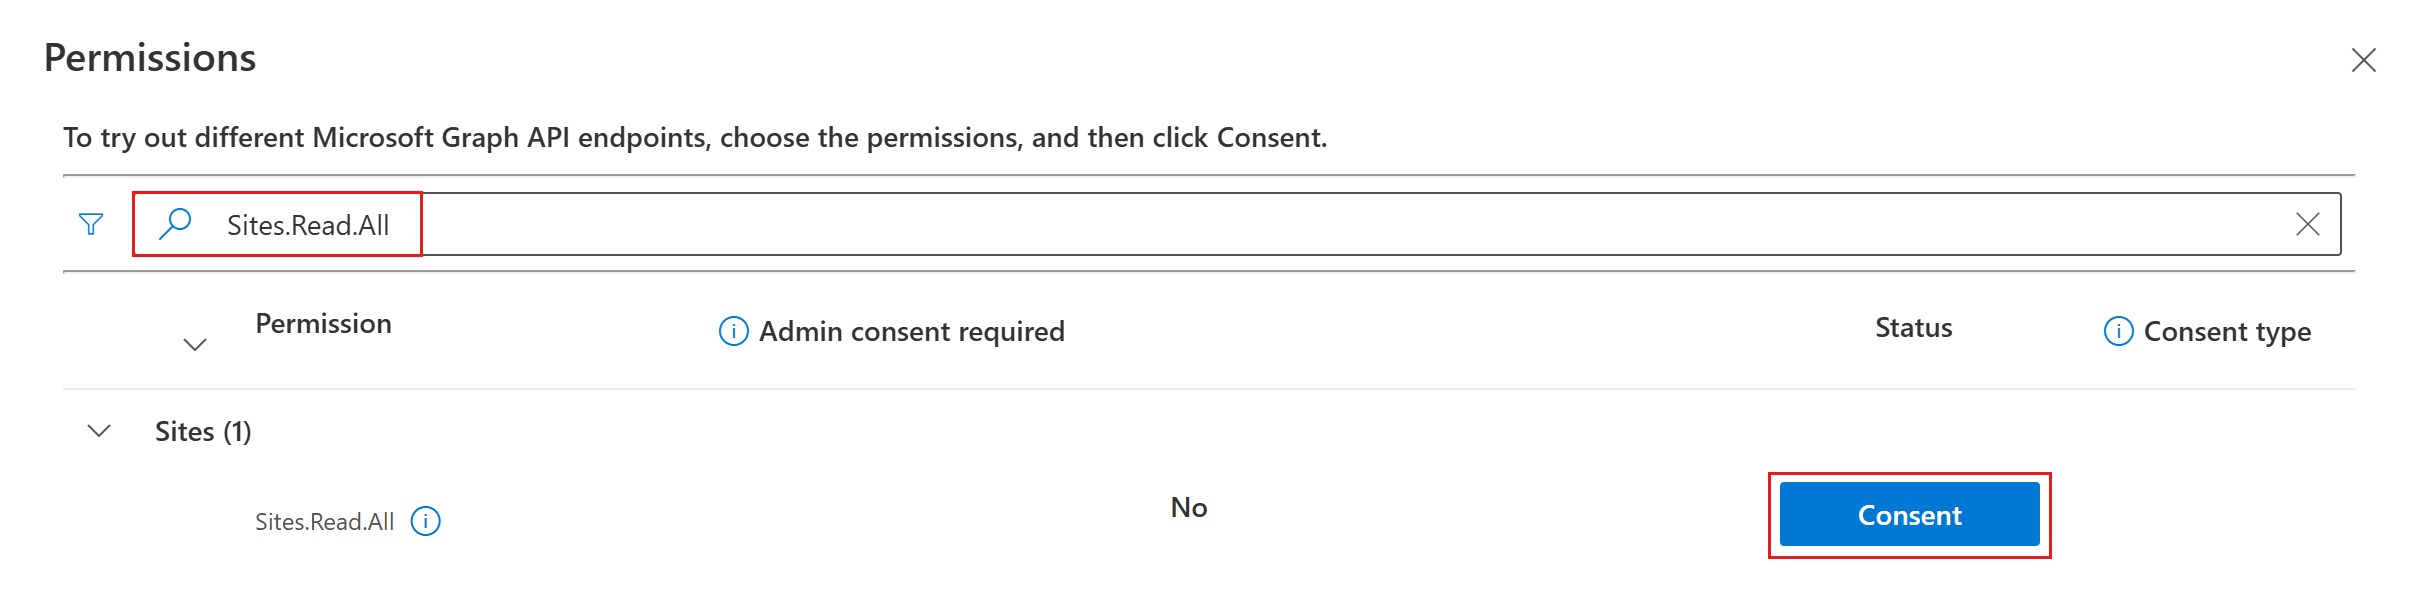Click the filter icon left of search
Image resolution: width=2414 pixels, height=614 pixels.
pos(91,223)
